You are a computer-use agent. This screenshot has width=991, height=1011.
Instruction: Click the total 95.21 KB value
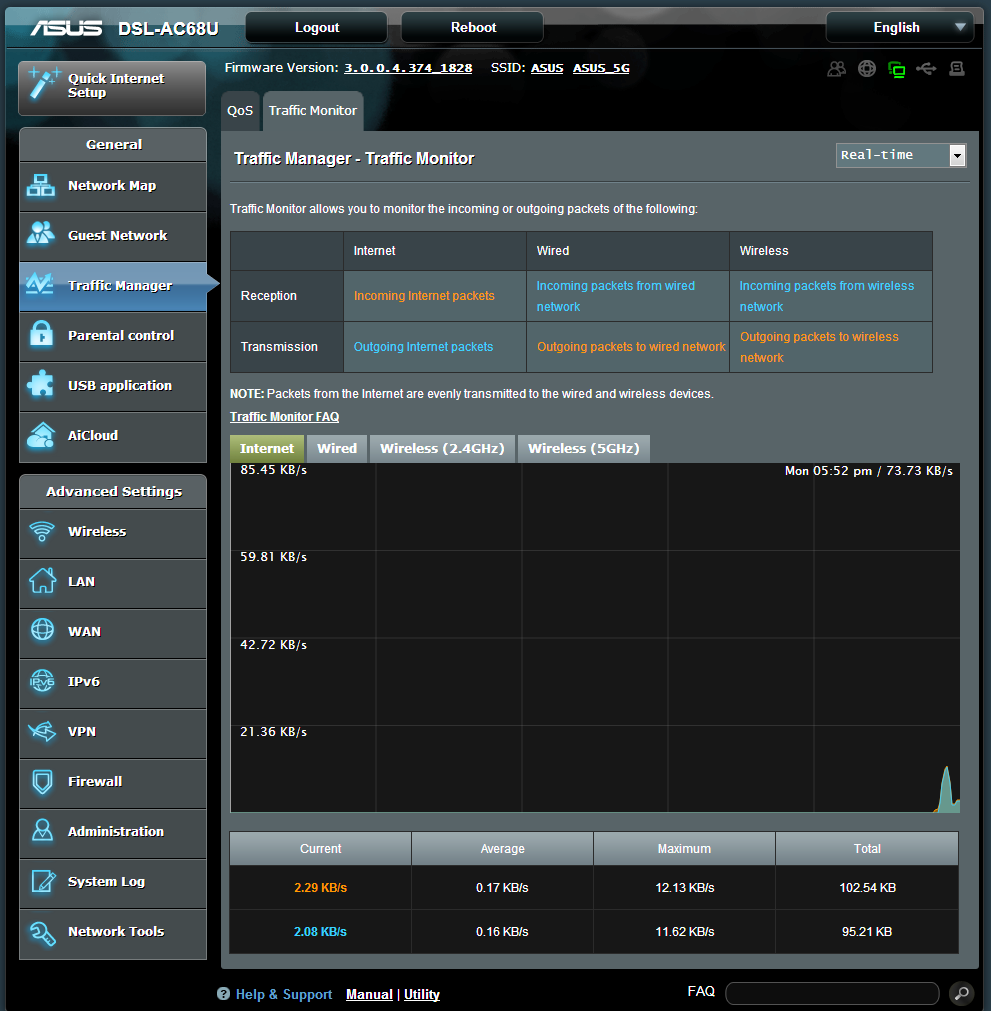click(867, 932)
